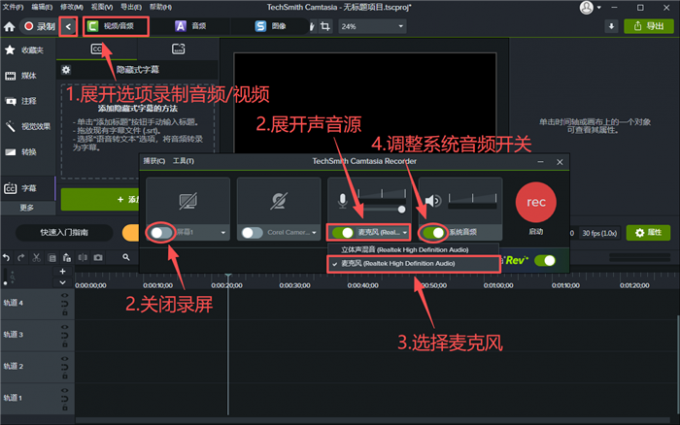Viewport: 680px width, 425px height.
Task: Expand the 麦克风 audio source dropdown
Action: pos(405,233)
